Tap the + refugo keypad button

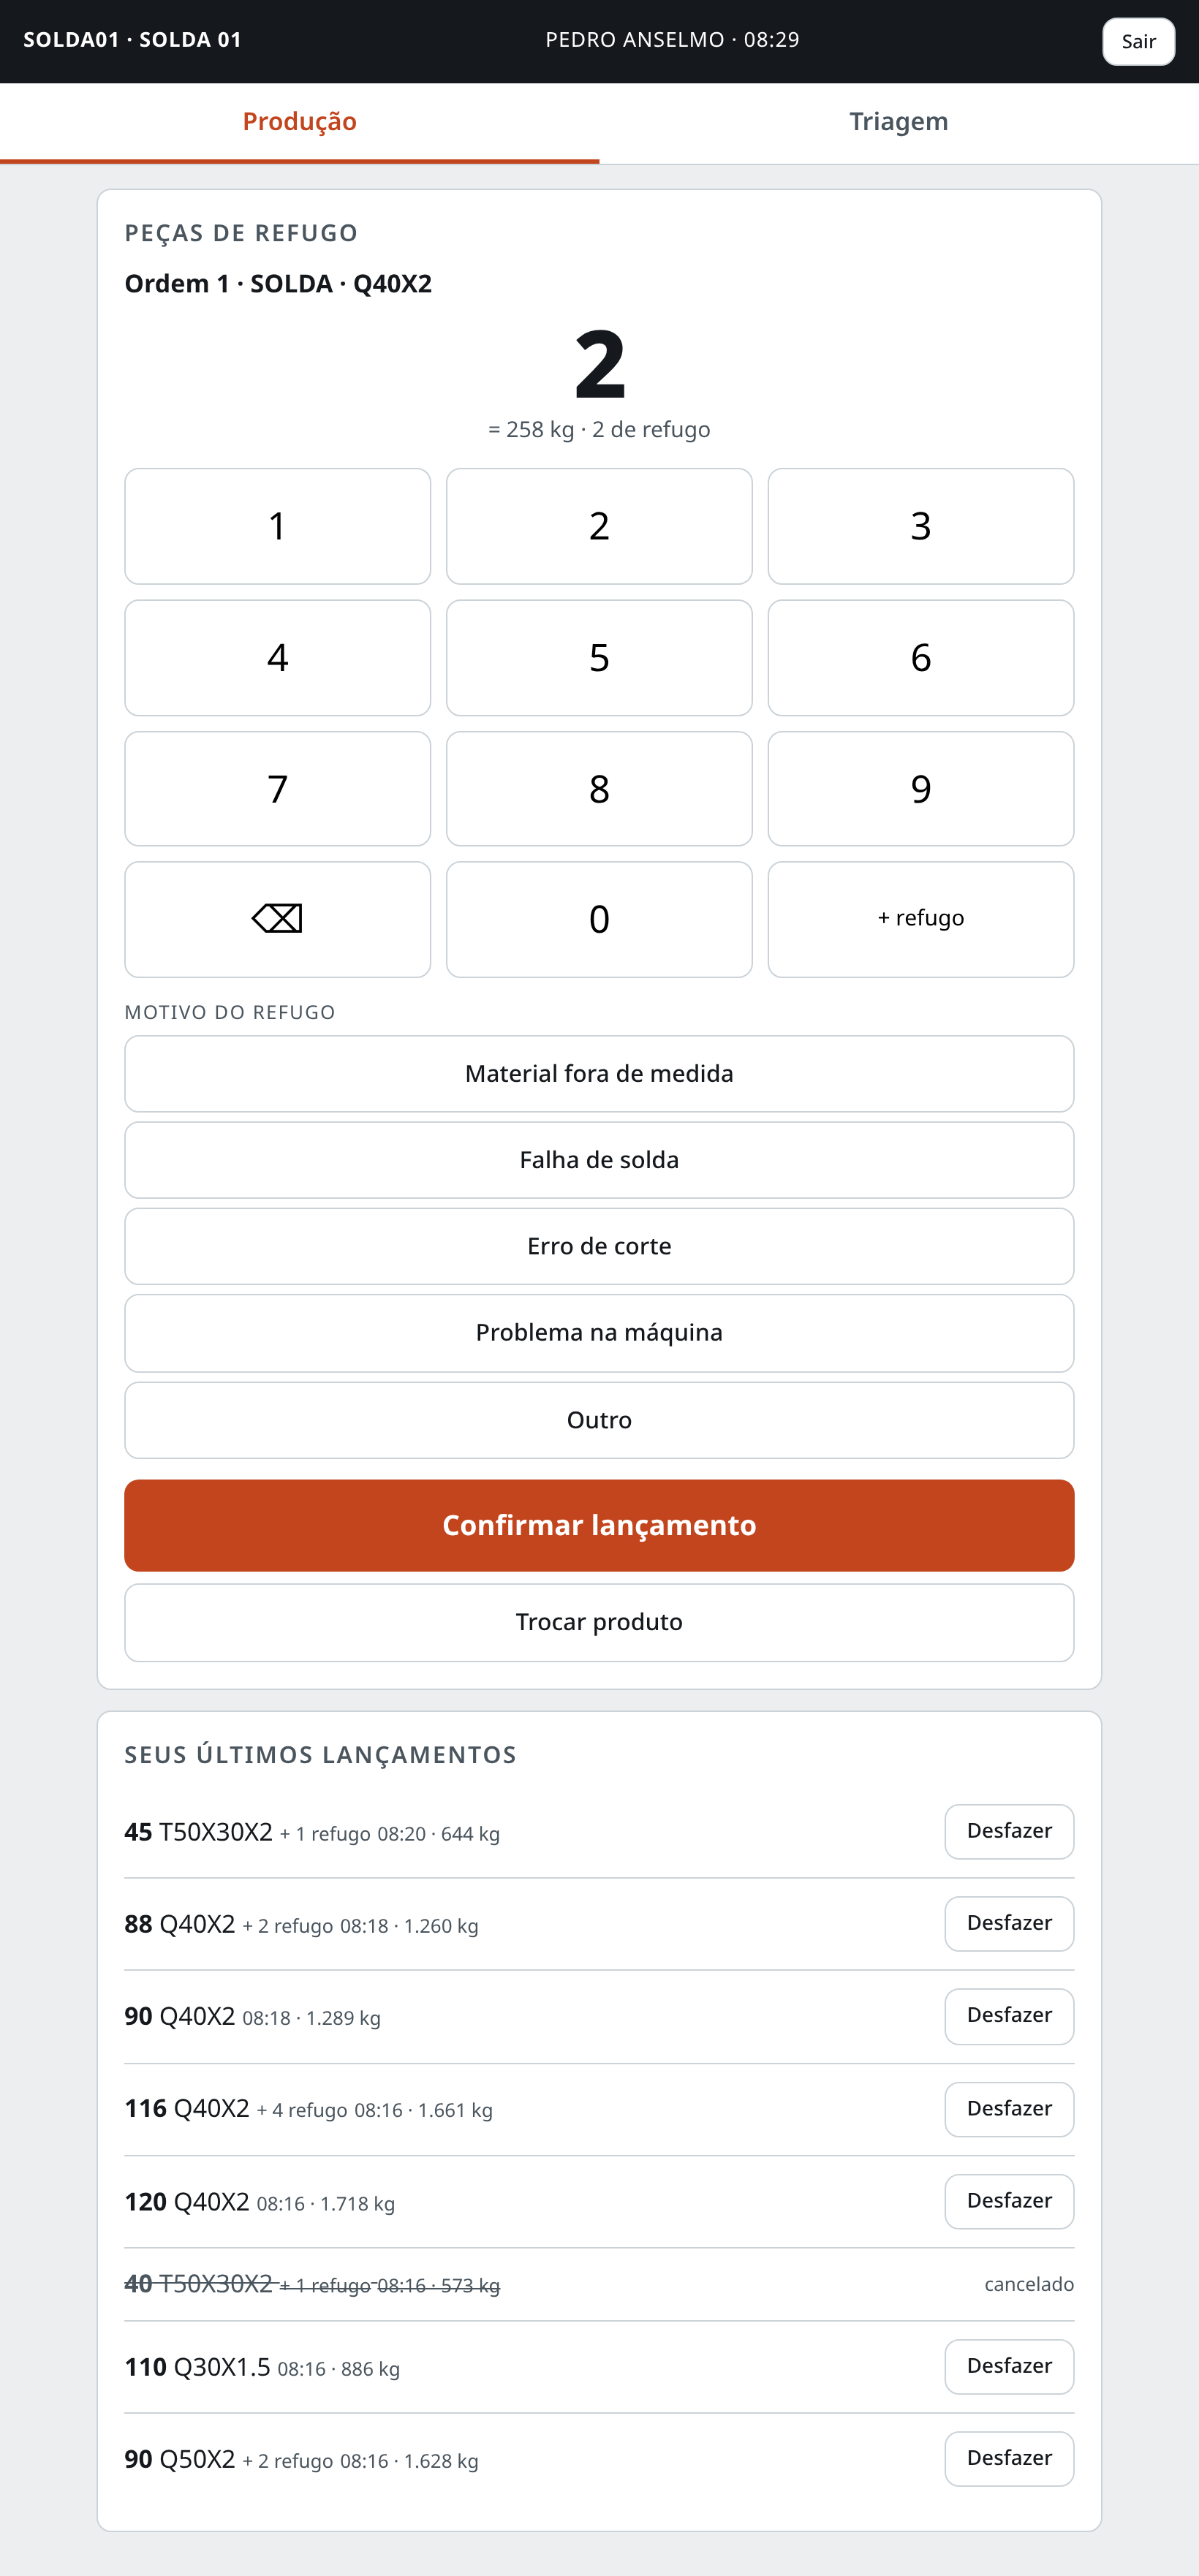click(x=920, y=919)
